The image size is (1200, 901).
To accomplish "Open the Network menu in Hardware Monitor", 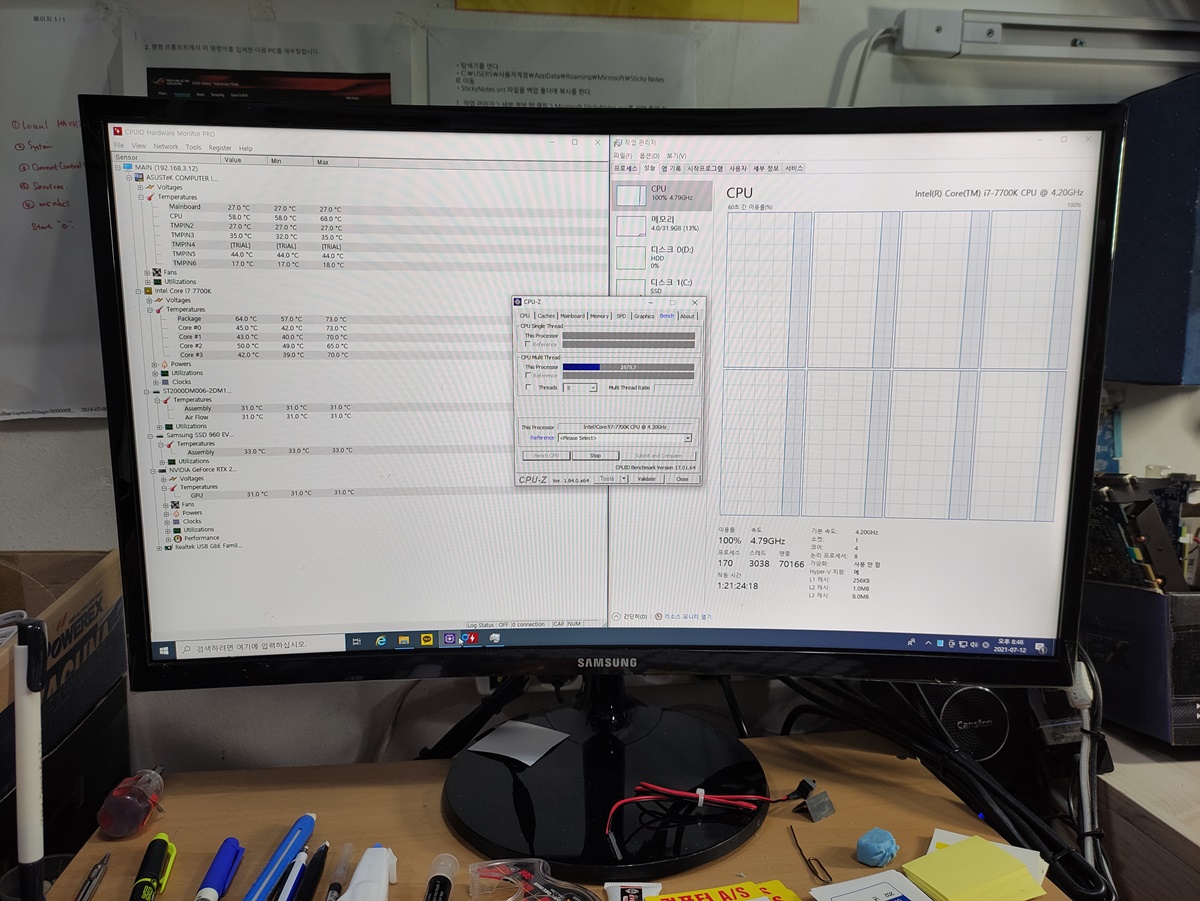I will point(166,146).
